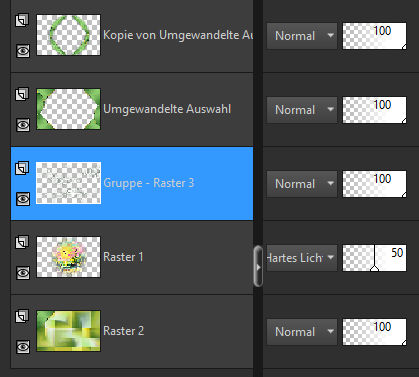Screen dimensions: 419x377
Task: Click the opacity slider of the Raster 2 layer
Action: point(374,332)
